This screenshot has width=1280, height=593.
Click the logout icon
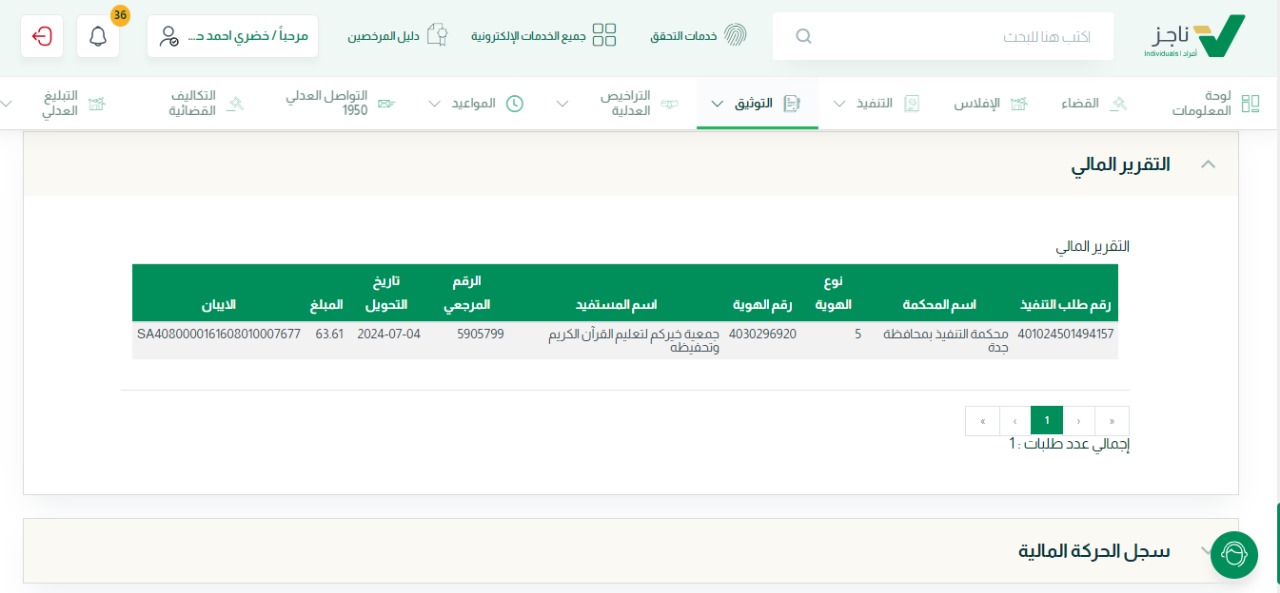click(42, 36)
